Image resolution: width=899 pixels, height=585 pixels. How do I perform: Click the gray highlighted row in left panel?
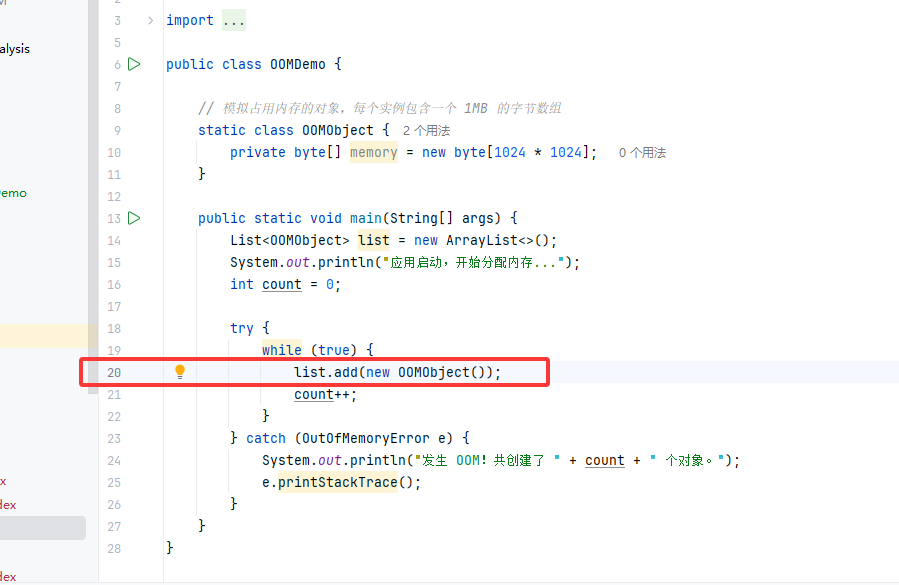(42, 528)
